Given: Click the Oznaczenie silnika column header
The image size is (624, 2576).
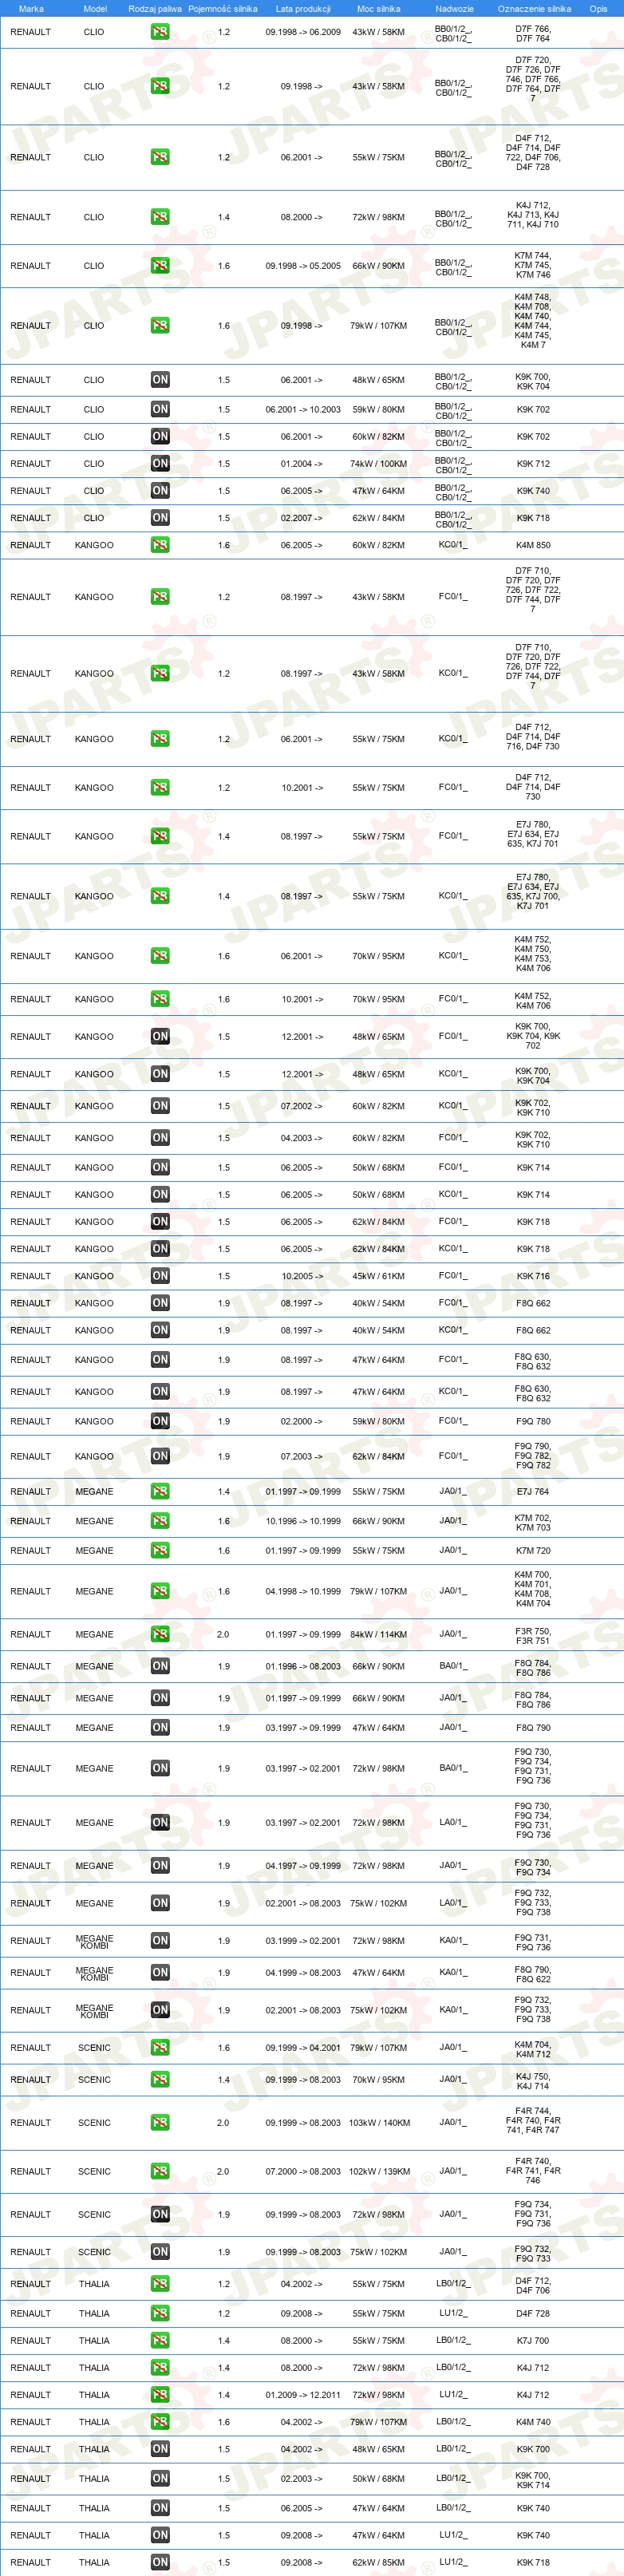Looking at the screenshot, I should tap(534, 9).
